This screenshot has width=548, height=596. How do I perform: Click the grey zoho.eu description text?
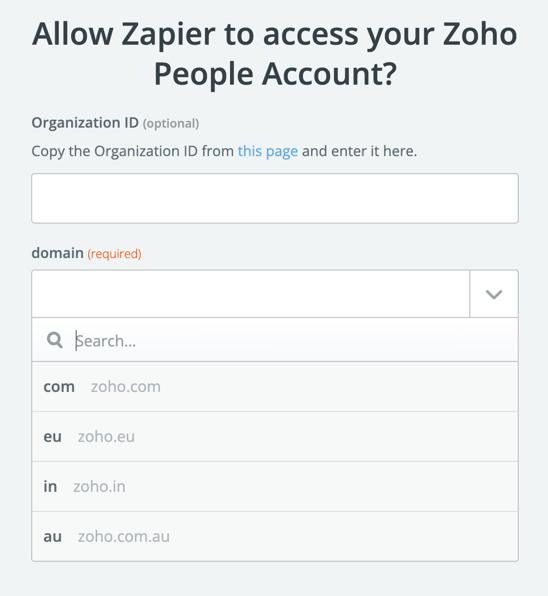pyautogui.click(x=106, y=436)
